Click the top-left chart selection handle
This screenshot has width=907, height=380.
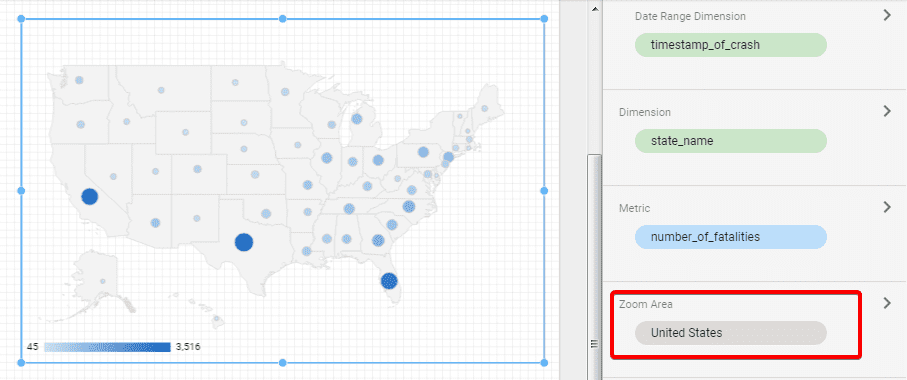pos(21,19)
